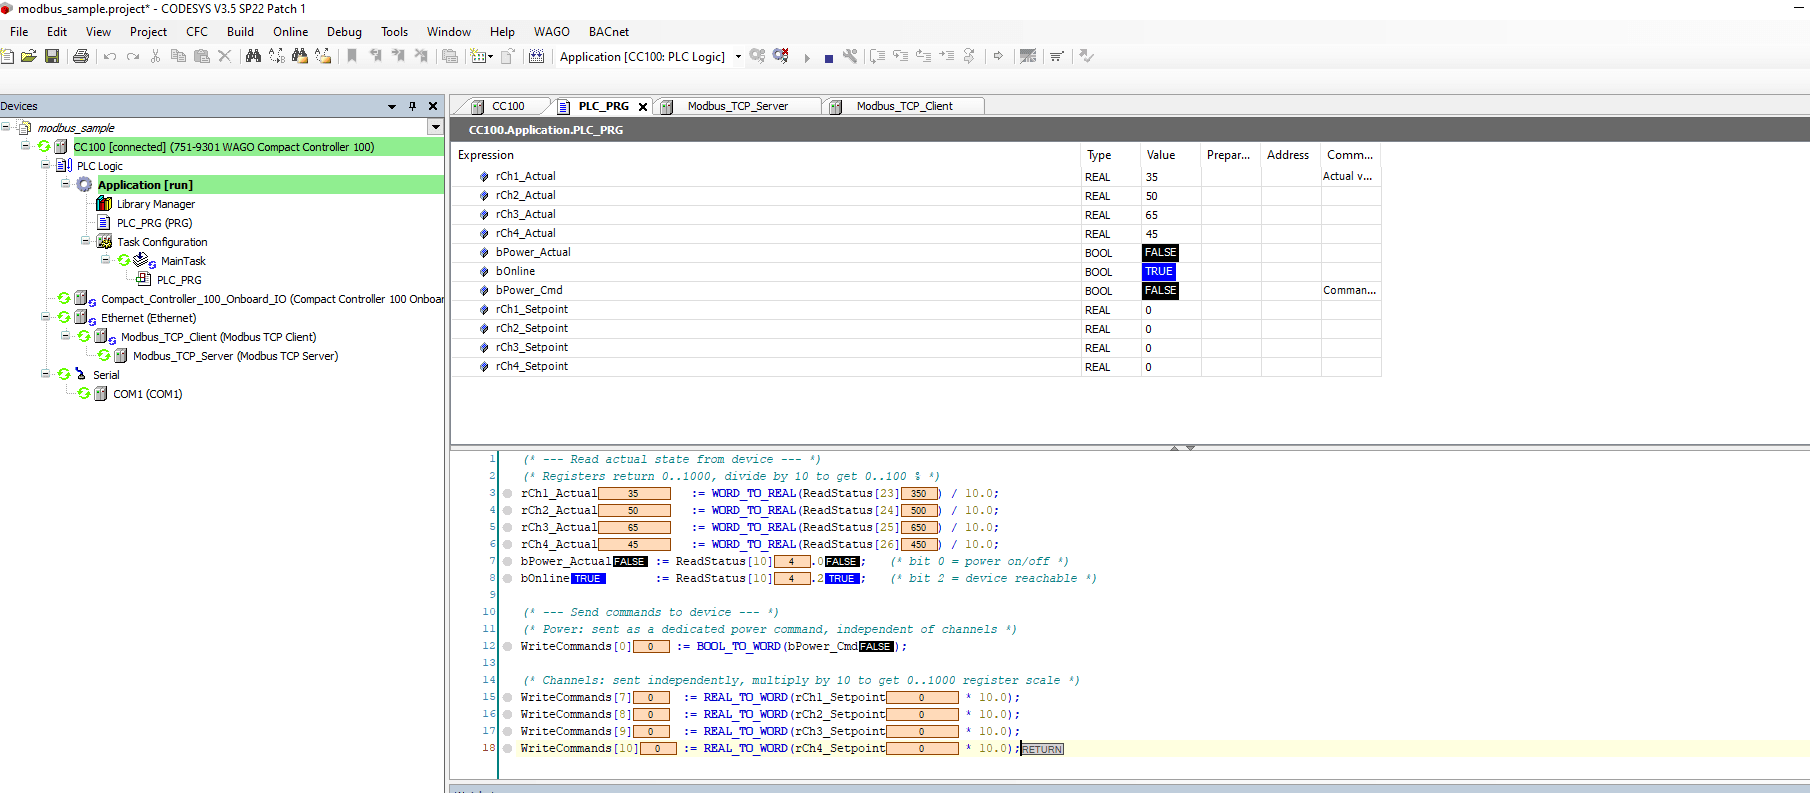This screenshot has width=1810, height=793.
Task: Click the Step Out debug icon
Action: [x=923, y=56]
